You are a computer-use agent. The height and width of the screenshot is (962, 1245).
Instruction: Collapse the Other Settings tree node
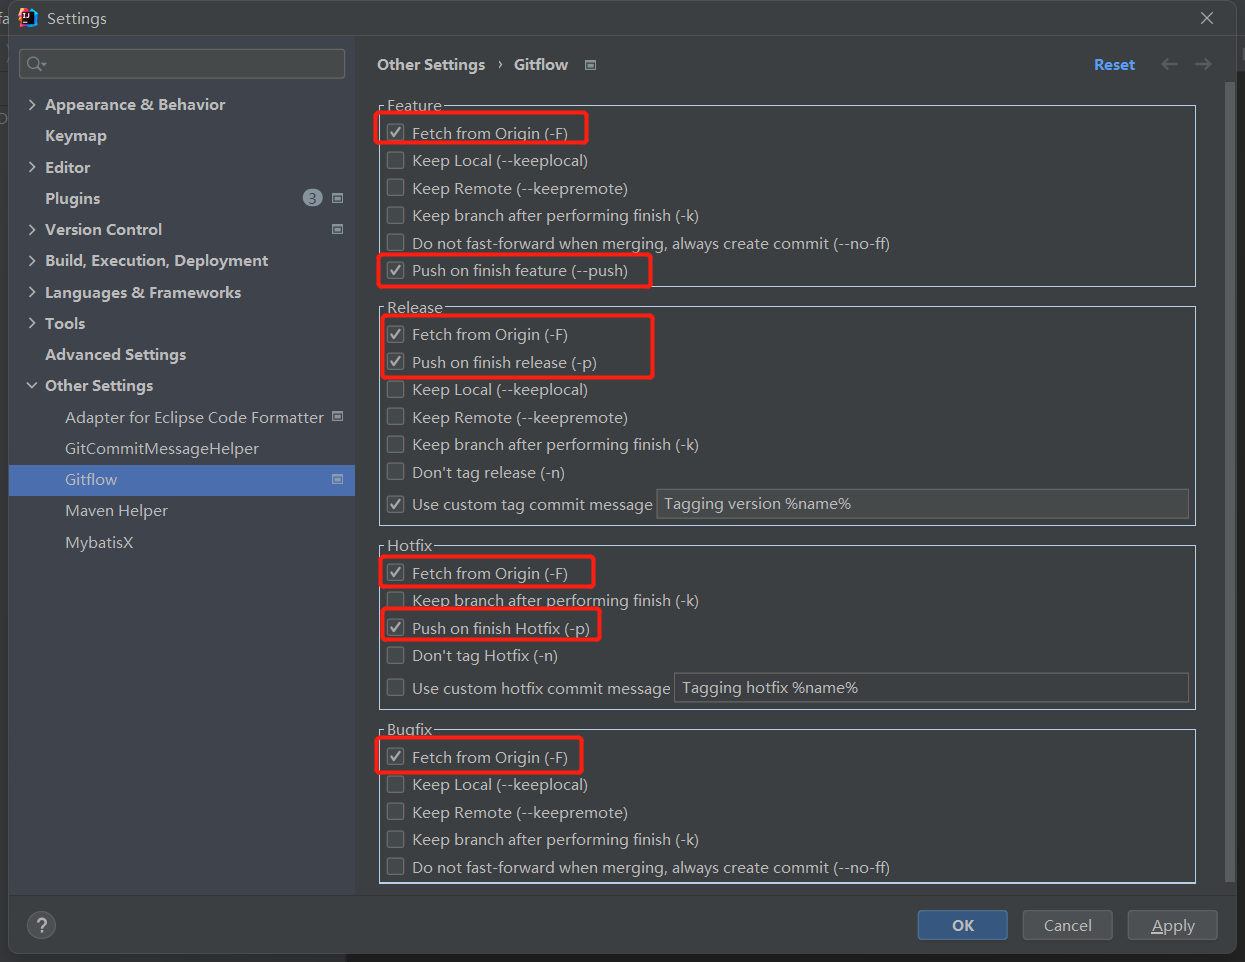(x=32, y=386)
